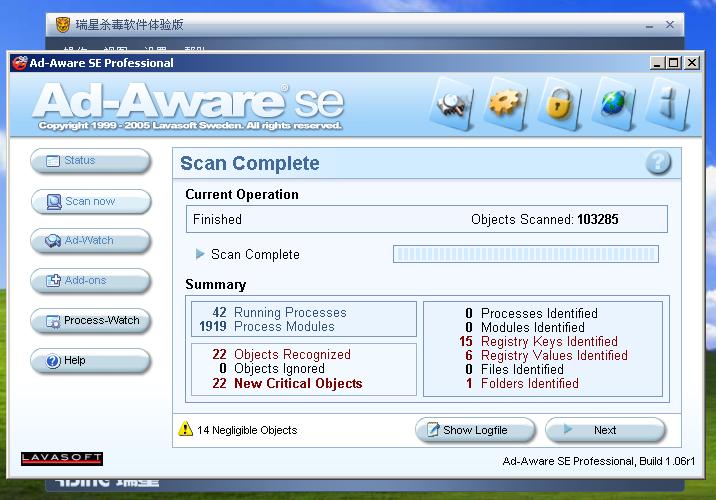716x500 pixels.
Task: Click '0 Modules Identified' line
Action: pos(525,327)
